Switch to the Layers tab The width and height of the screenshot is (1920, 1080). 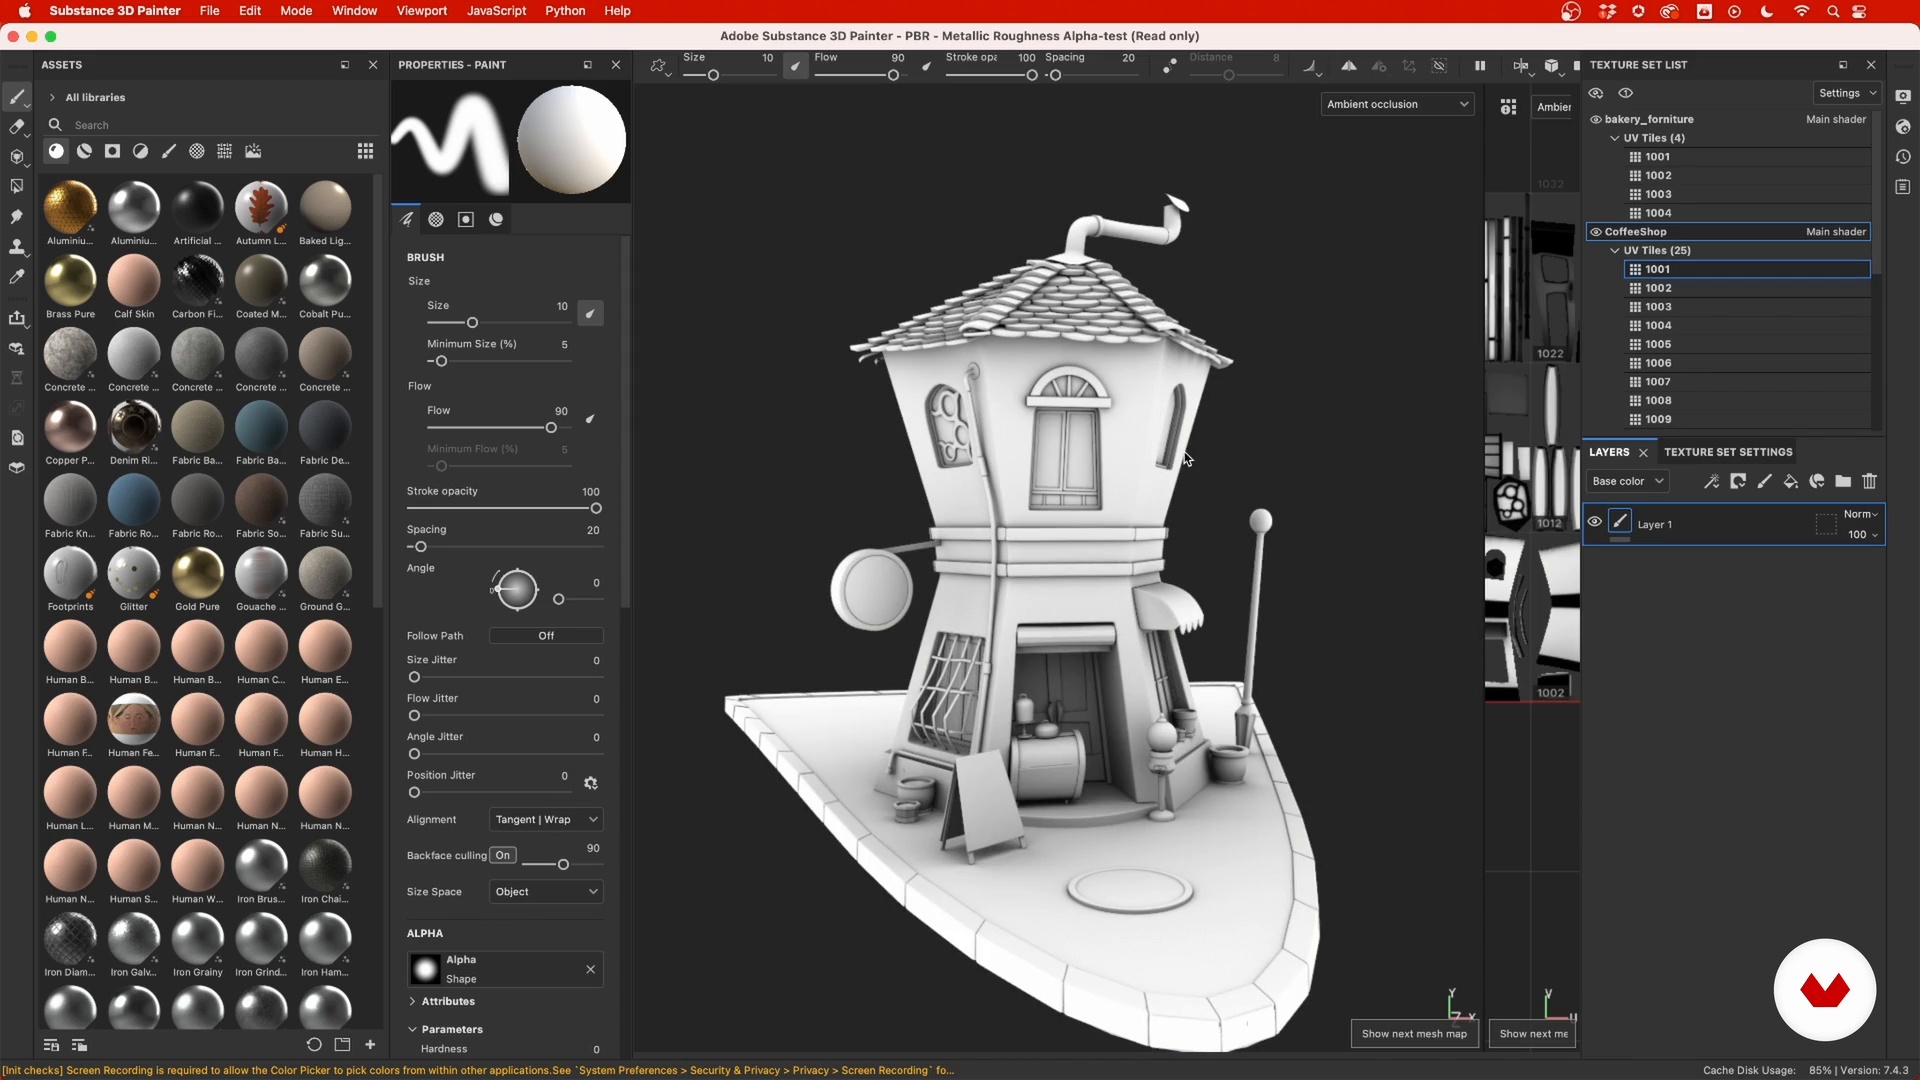coord(1609,452)
